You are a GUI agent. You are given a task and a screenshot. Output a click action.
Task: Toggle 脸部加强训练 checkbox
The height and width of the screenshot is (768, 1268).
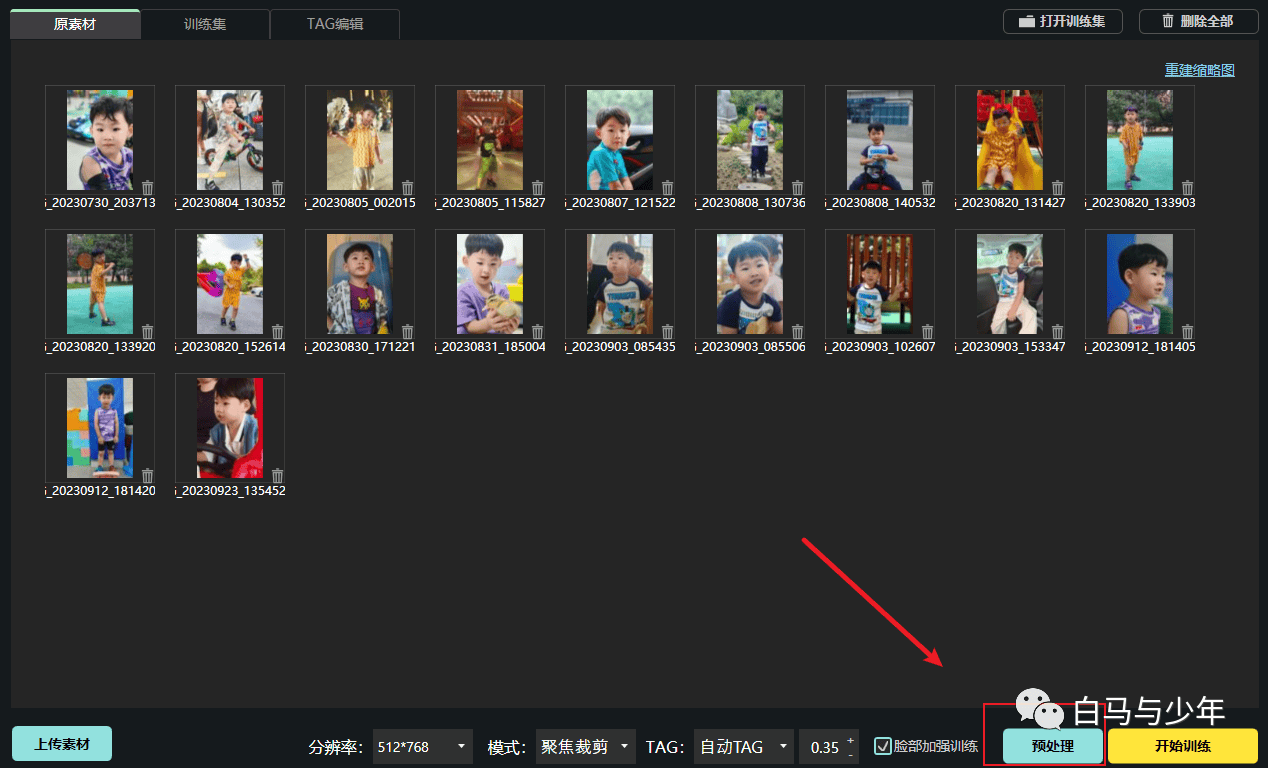tap(882, 746)
